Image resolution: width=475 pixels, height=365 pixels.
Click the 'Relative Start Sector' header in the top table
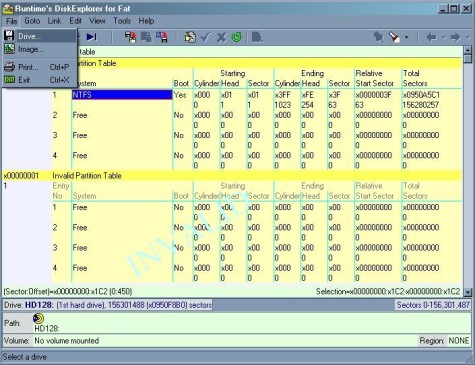375,78
